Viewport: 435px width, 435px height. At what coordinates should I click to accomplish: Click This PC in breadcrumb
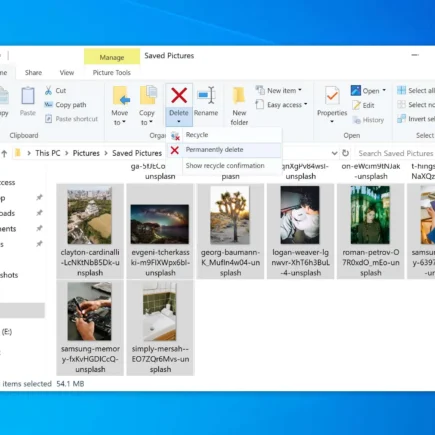pos(48,153)
